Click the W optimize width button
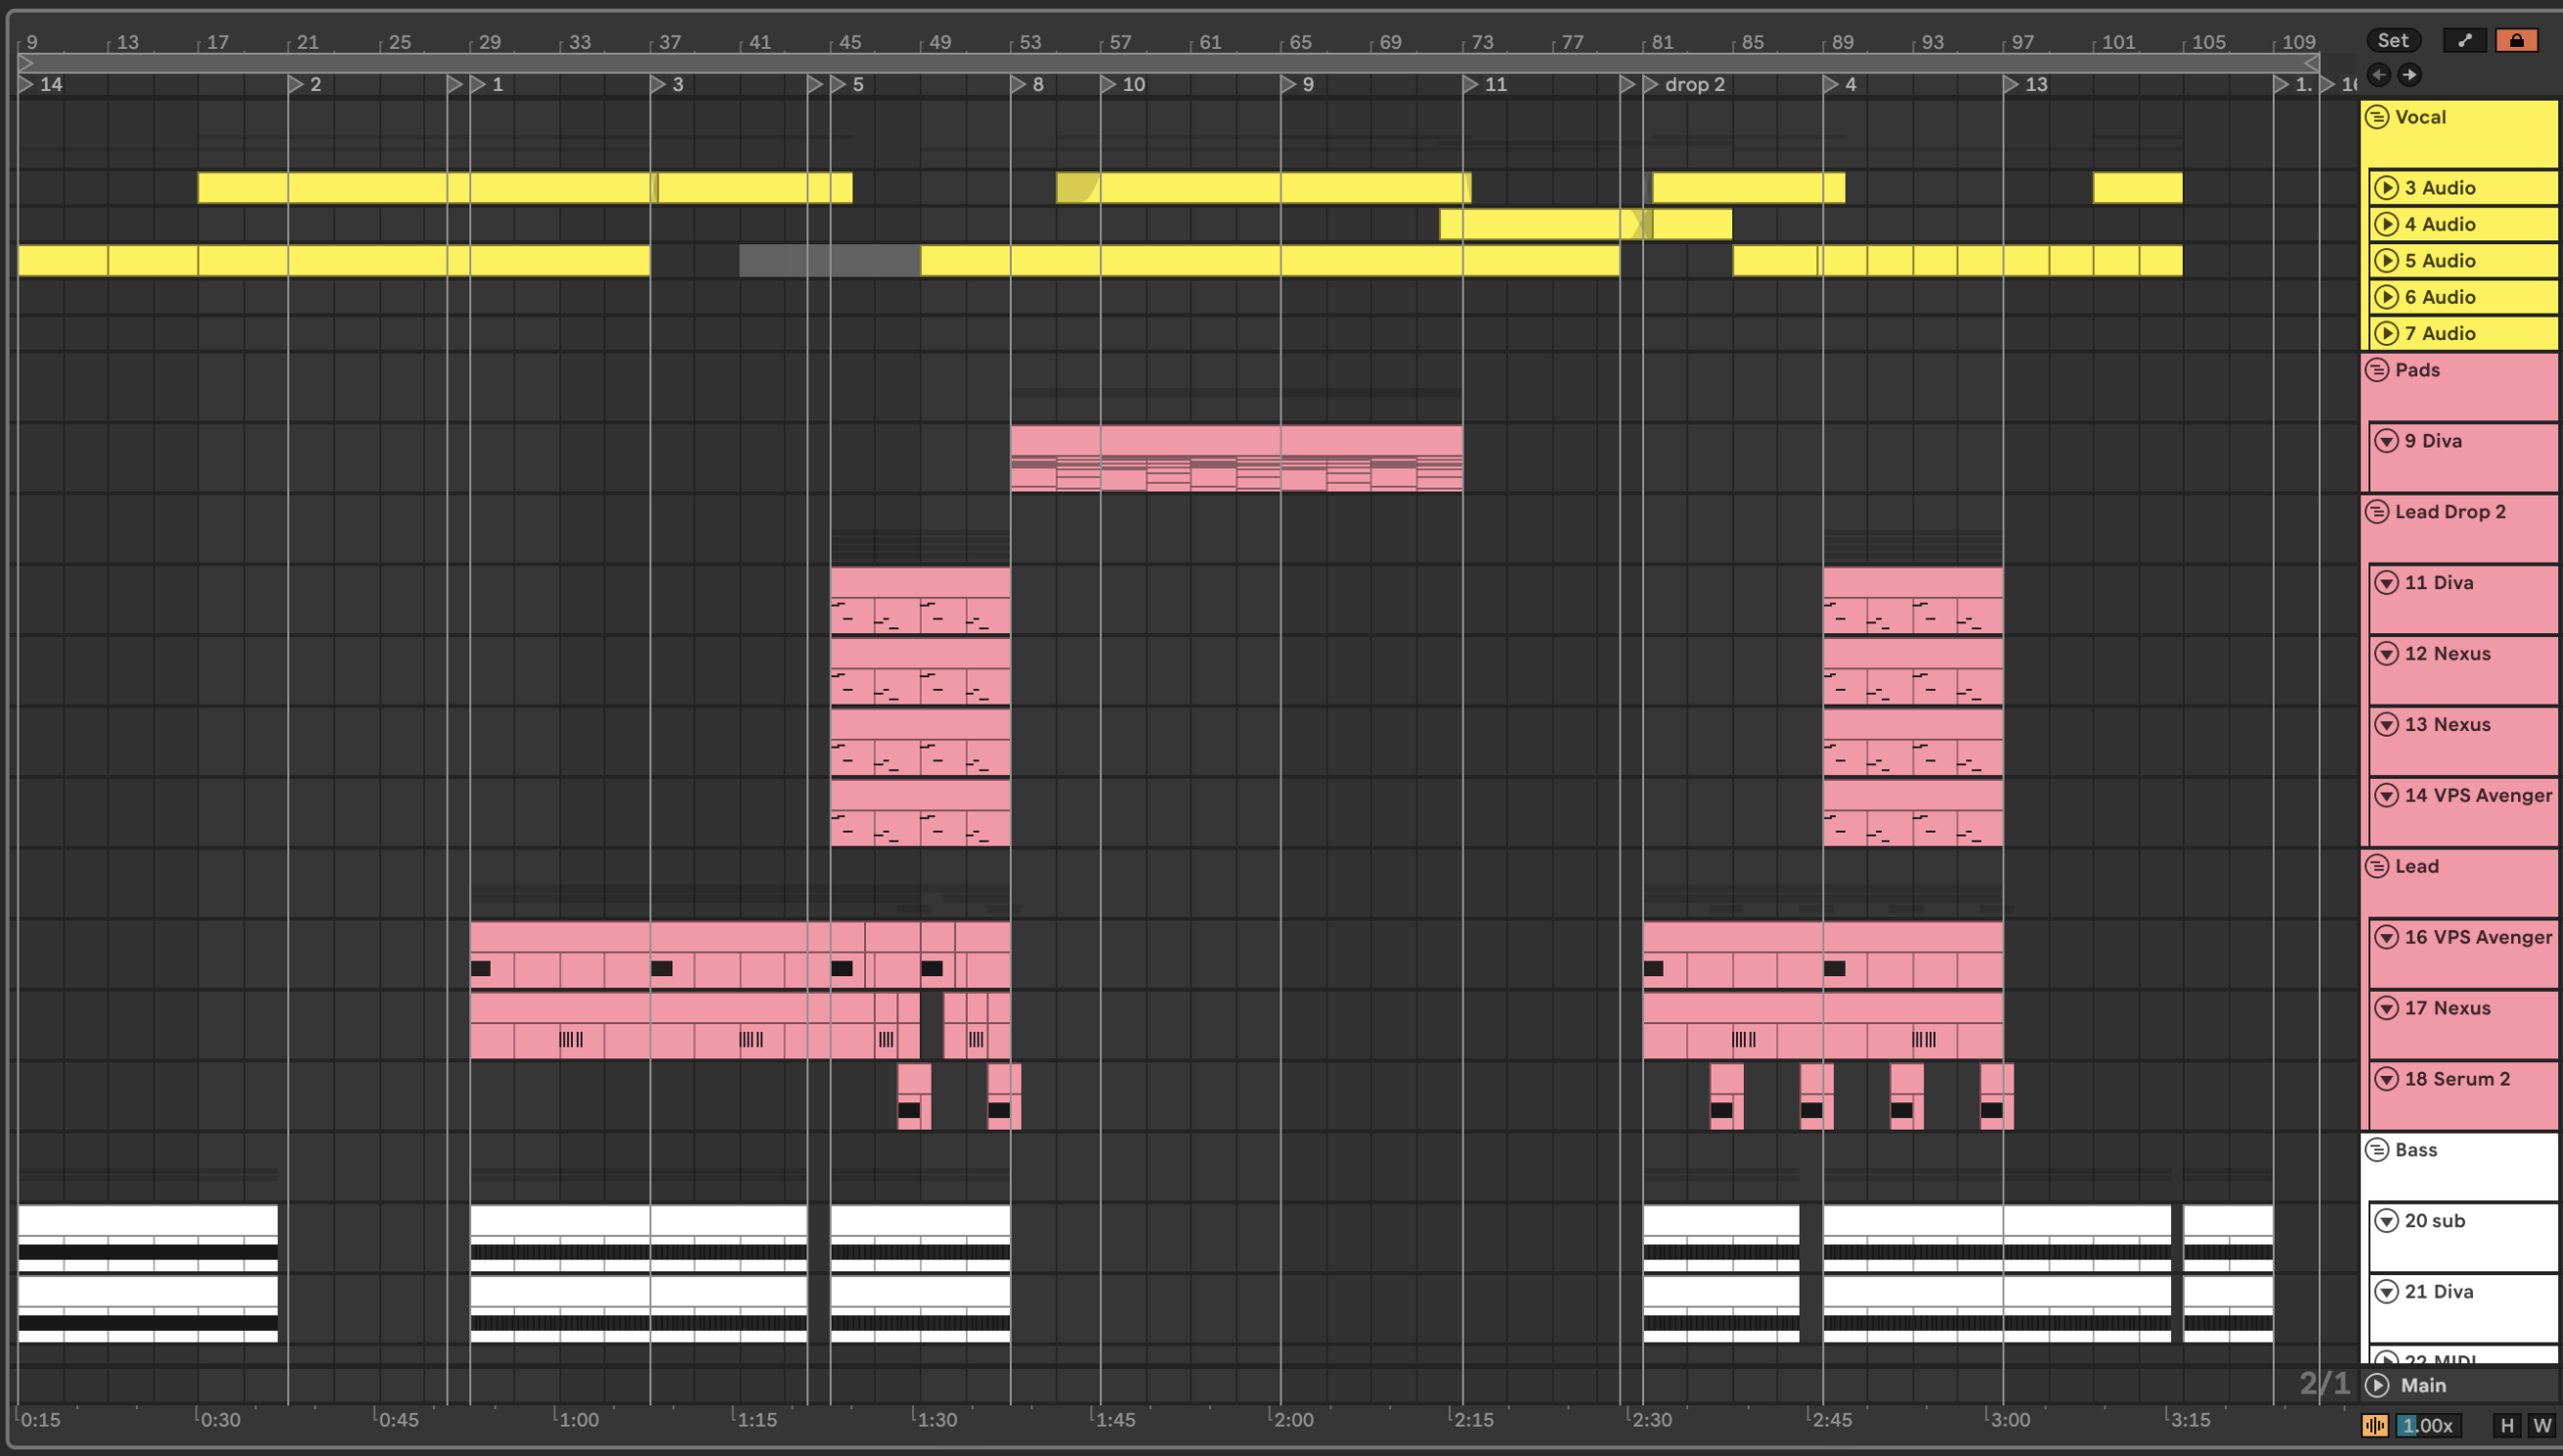The image size is (2563, 1456). [2541, 1426]
